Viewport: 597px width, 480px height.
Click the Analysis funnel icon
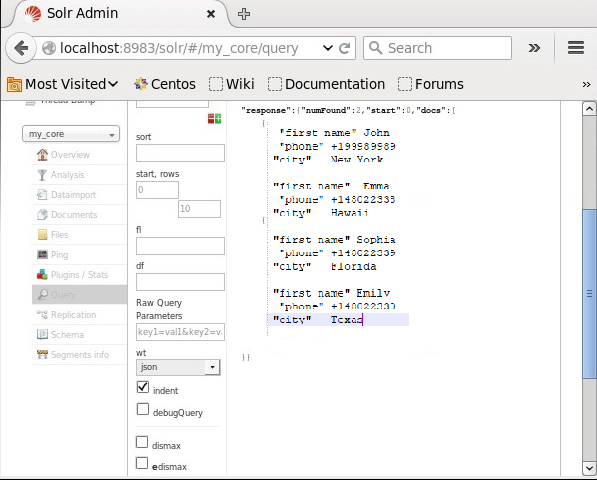pyautogui.click(x=42, y=175)
